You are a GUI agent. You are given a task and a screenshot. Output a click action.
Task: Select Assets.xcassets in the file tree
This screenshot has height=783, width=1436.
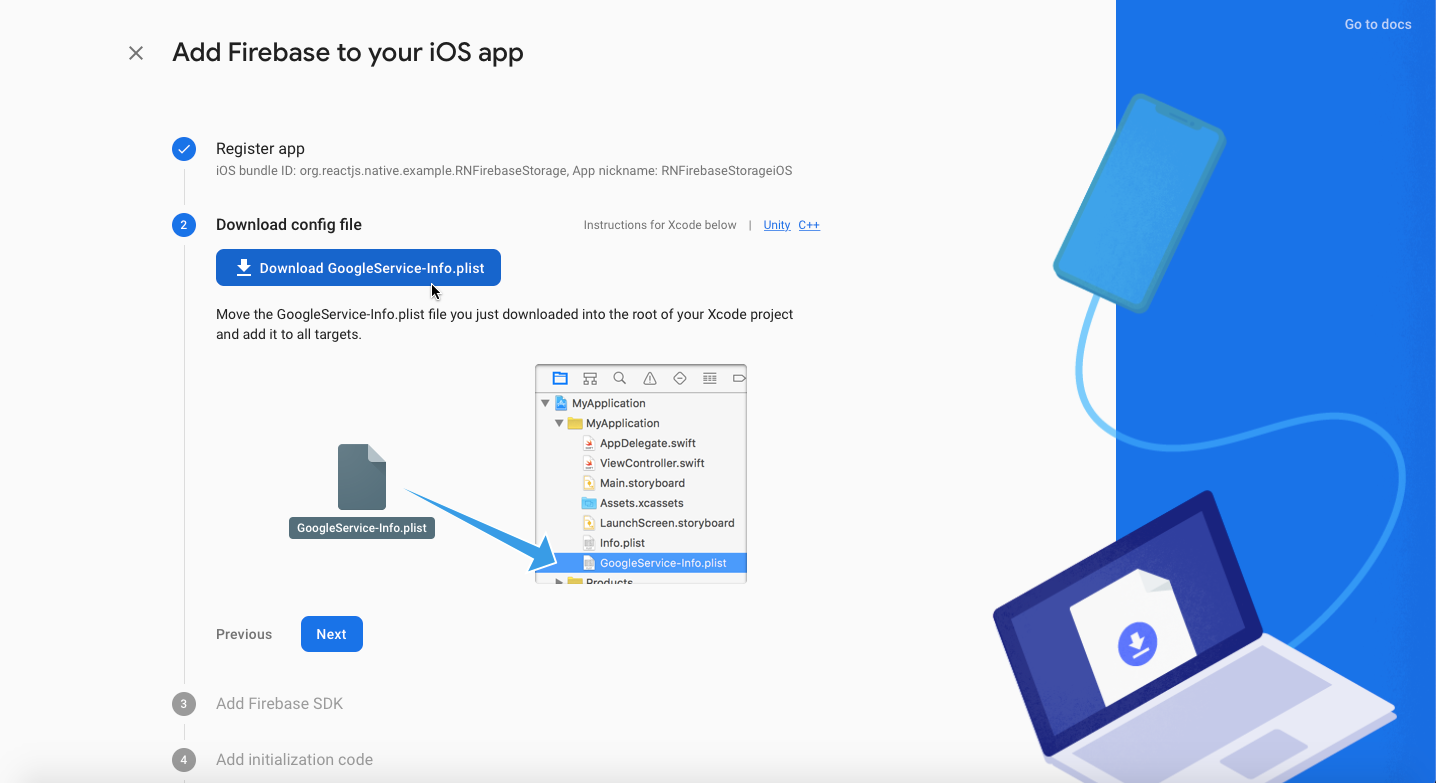click(642, 503)
